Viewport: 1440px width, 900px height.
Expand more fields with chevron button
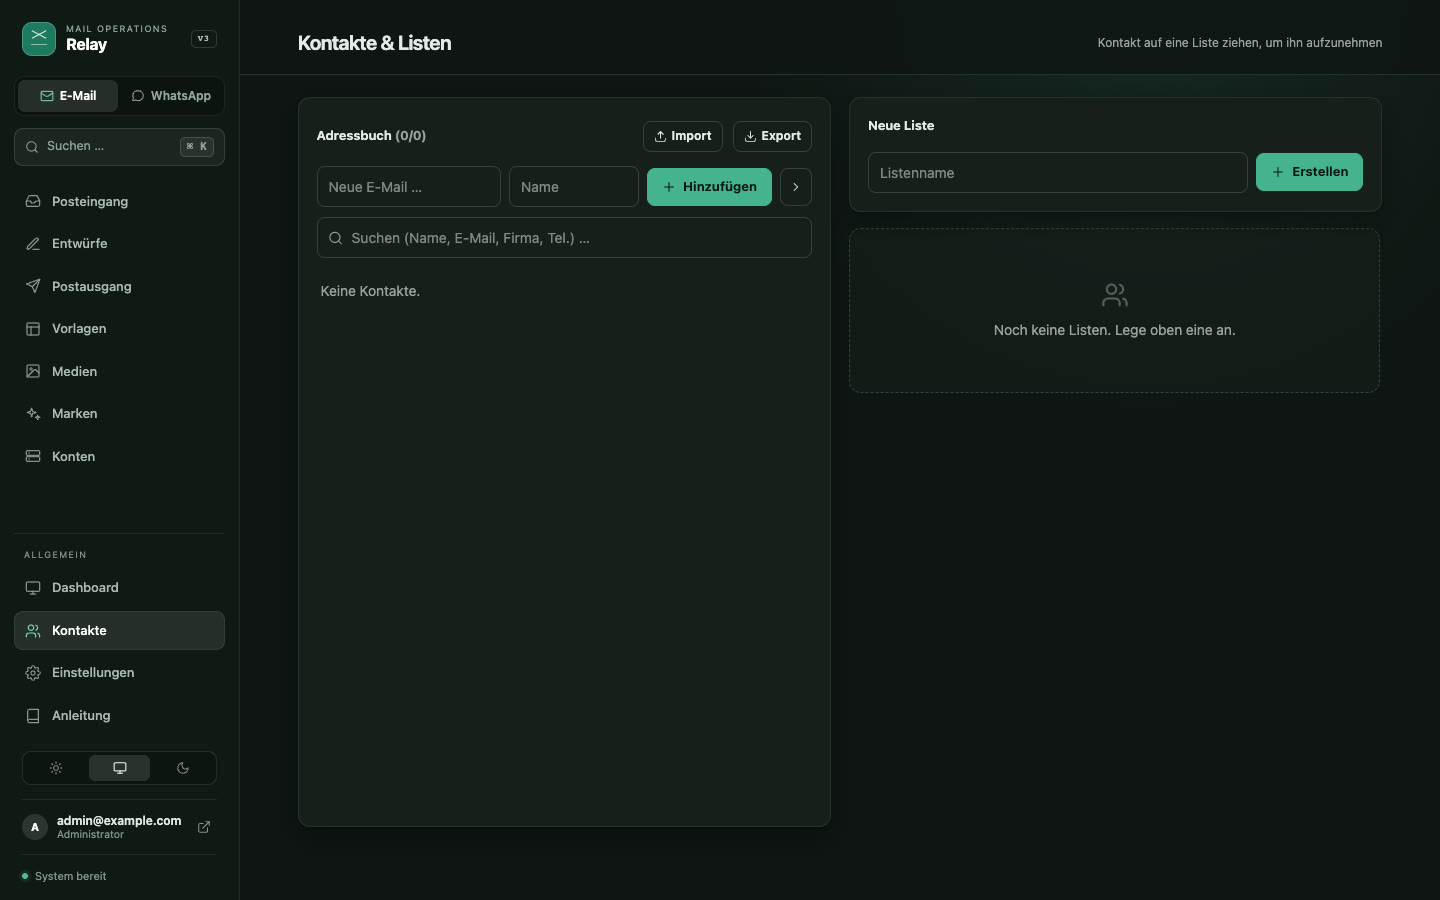click(x=796, y=187)
